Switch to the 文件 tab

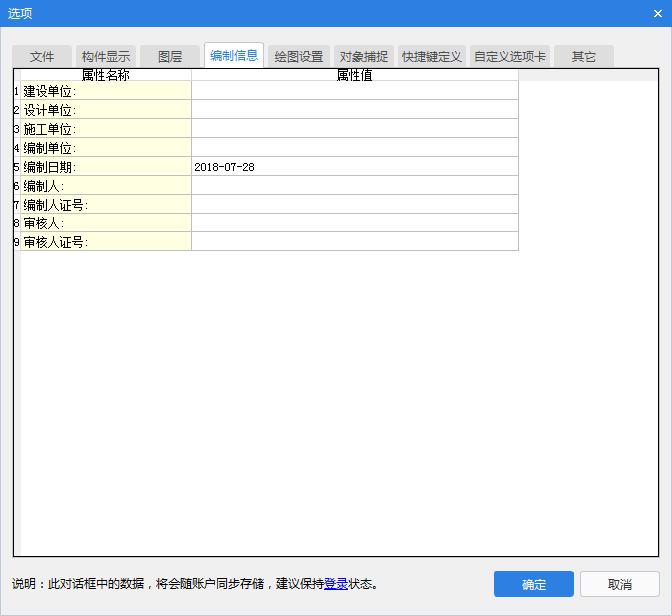pyautogui.click(x=42, y=57)
